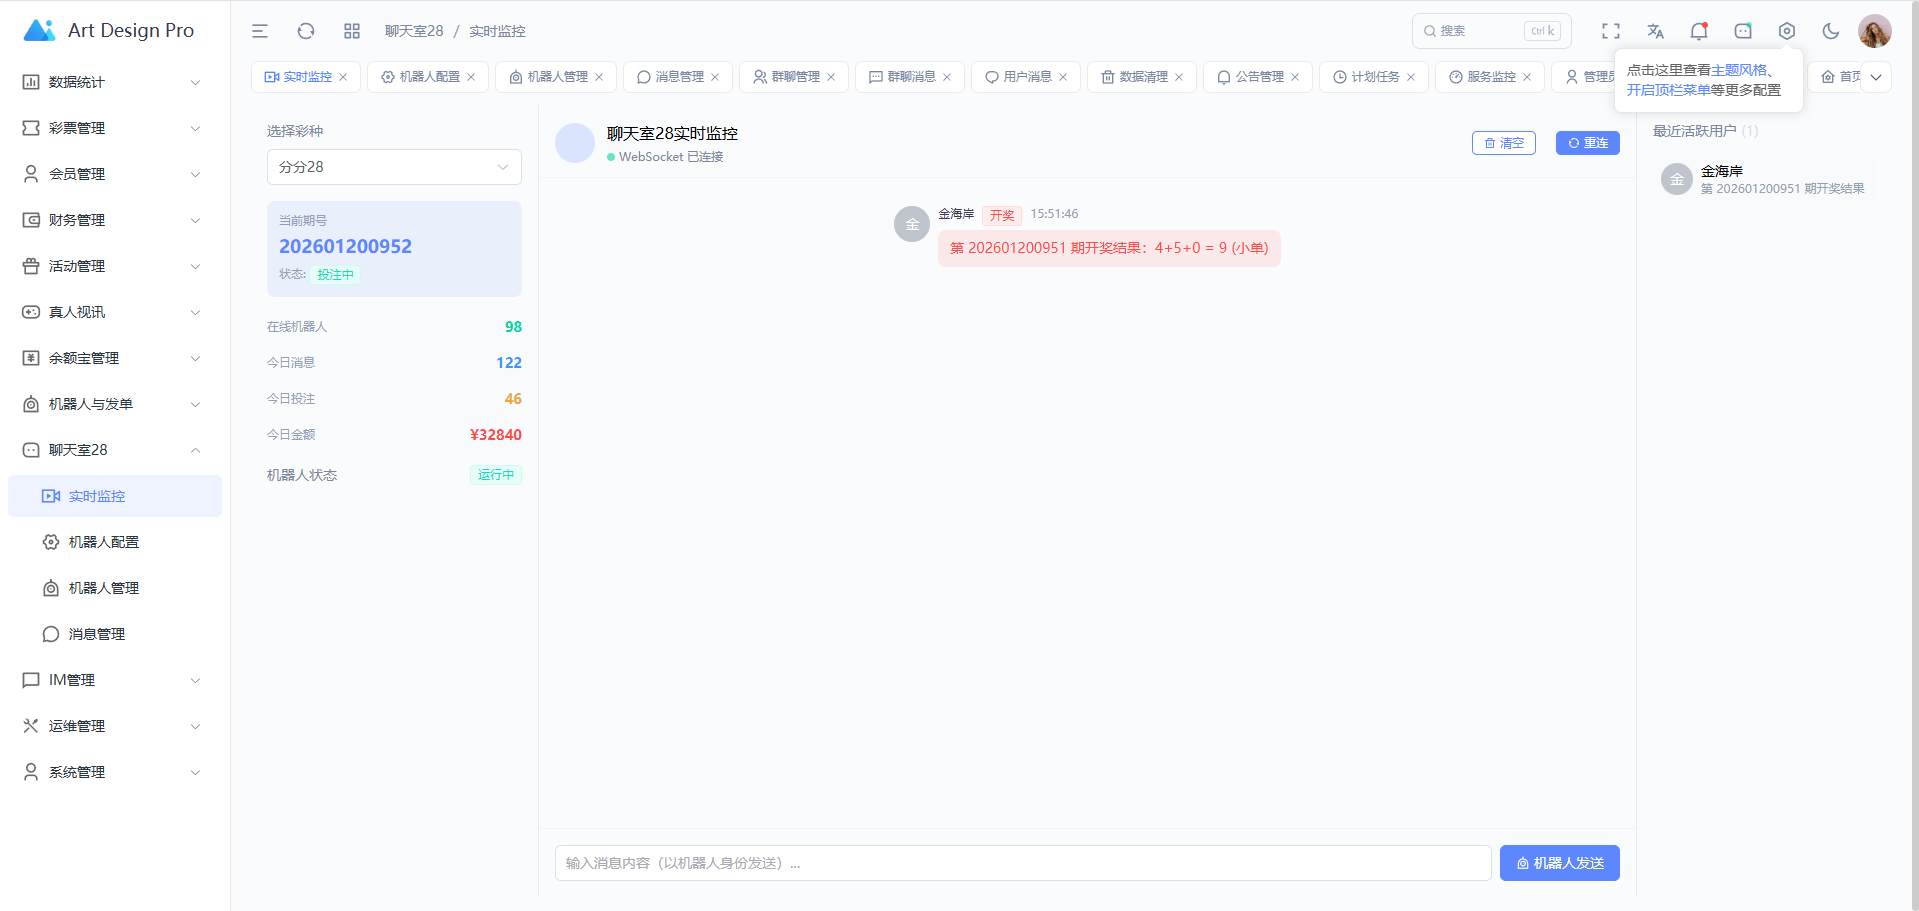Open the tab list dropdown chevron
The width and height of the screenshot is (1919, 911).
pos(1876,77)
